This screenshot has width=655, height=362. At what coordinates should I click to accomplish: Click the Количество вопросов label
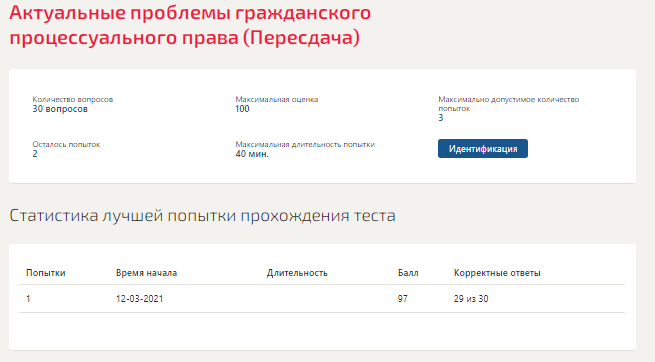click(x=73, y=99)
